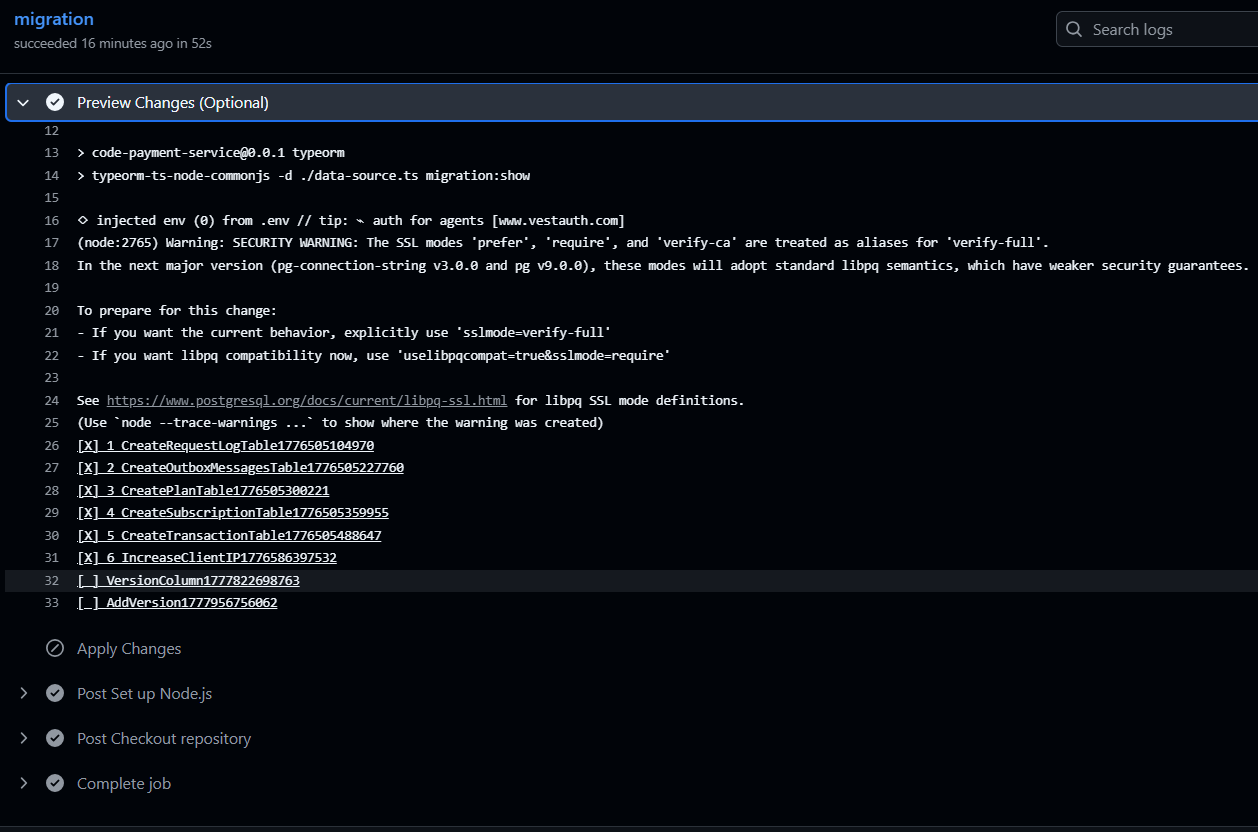Click the skipped icon beside Apply Changes
This screenshot has width=1258, height=832.
pyautogui.click(x=55, y=648)
